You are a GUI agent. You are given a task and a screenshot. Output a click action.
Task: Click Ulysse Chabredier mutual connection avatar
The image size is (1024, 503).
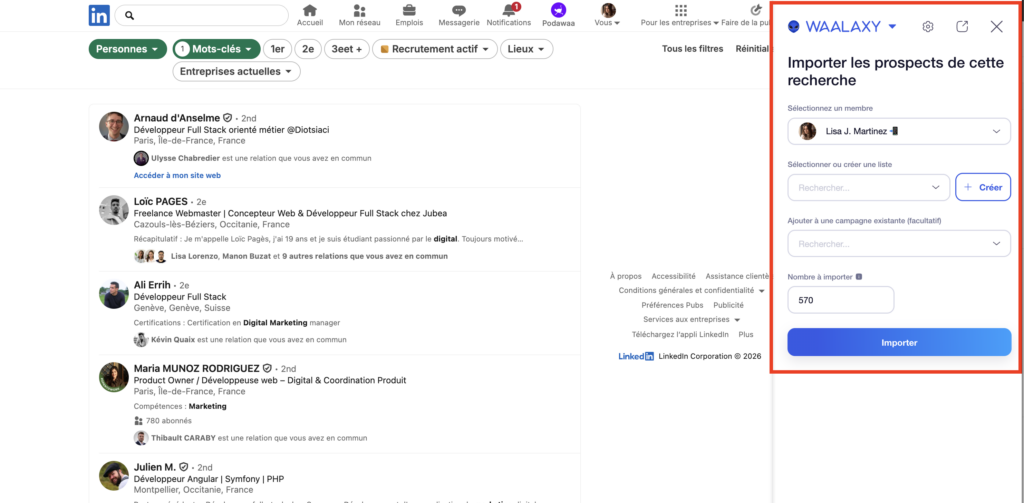pos(141,158)
